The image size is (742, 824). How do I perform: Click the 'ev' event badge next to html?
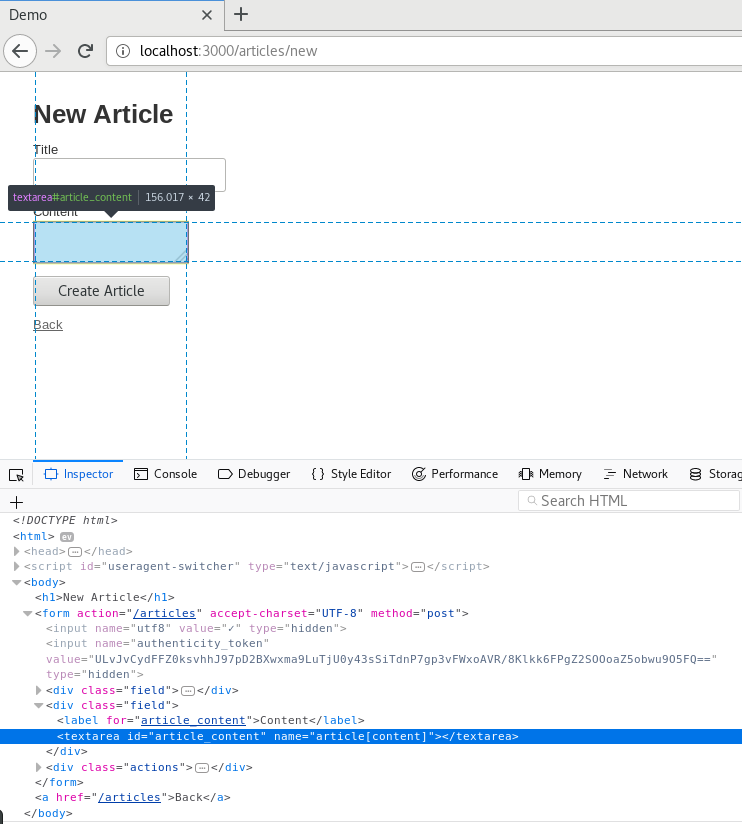pos(67,537)
